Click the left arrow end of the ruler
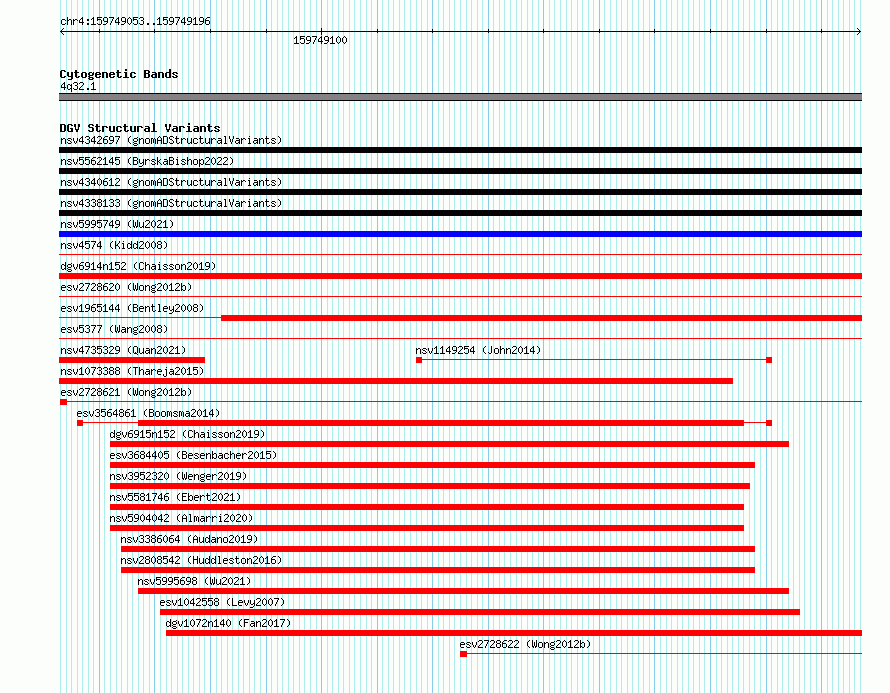The image size is (890, 693). [x=62, y=32]
